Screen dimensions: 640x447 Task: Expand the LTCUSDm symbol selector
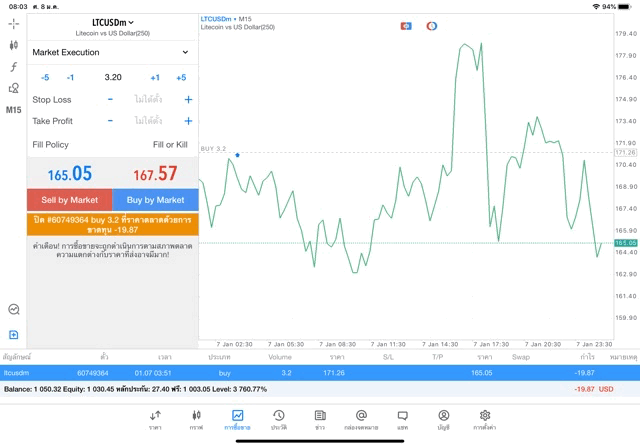pos(112,22)
